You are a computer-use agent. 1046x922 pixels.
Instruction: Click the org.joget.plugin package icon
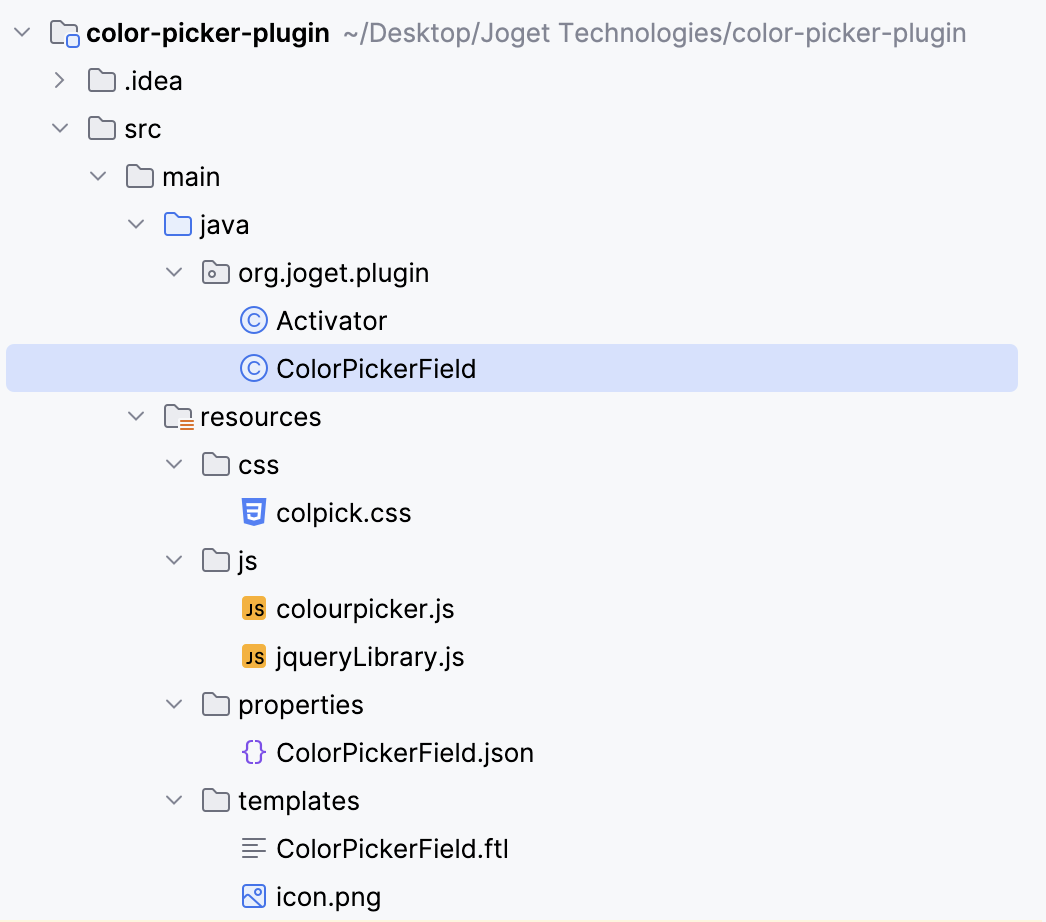tap(215, 273)
